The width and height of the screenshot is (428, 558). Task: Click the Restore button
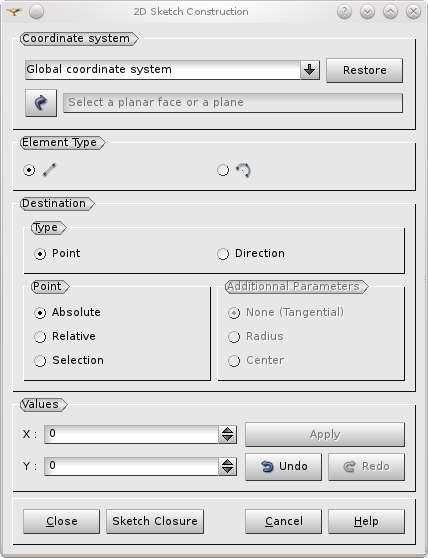pos(364,70)
